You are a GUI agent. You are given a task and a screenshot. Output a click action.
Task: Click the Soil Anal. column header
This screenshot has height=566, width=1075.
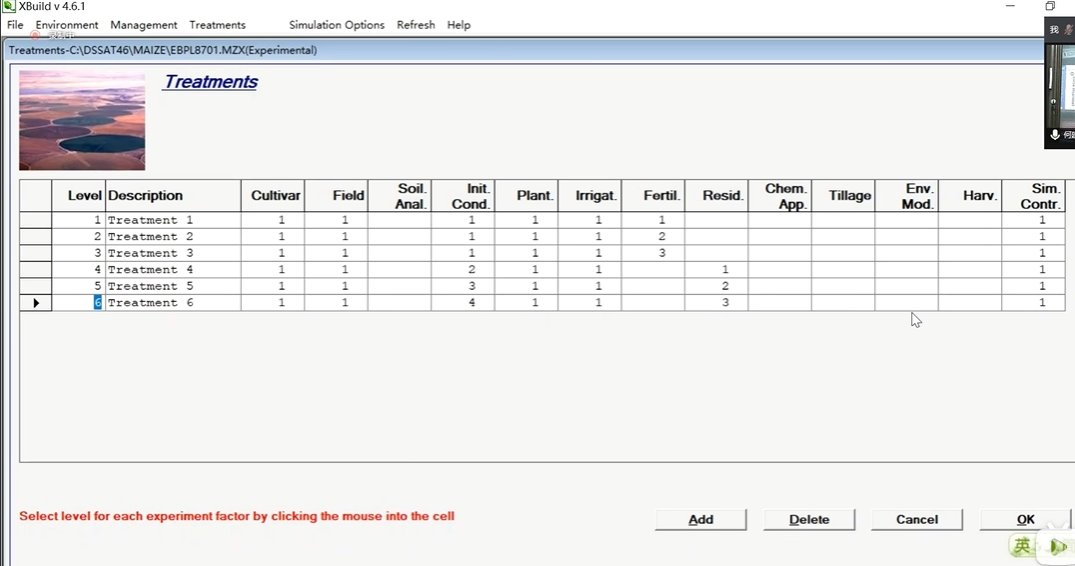[400, 195]
